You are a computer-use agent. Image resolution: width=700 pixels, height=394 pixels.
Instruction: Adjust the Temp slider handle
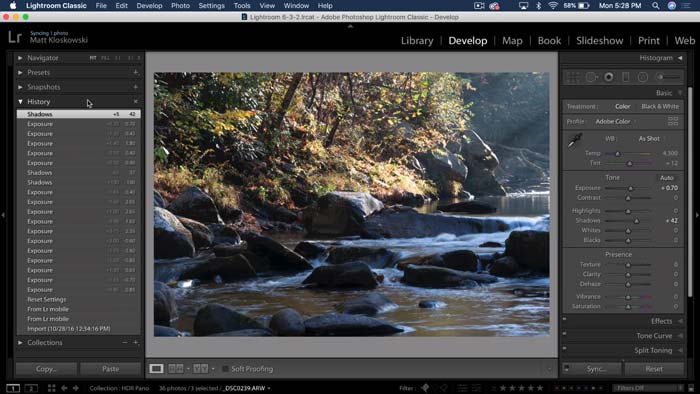click(x=617, y=153)
